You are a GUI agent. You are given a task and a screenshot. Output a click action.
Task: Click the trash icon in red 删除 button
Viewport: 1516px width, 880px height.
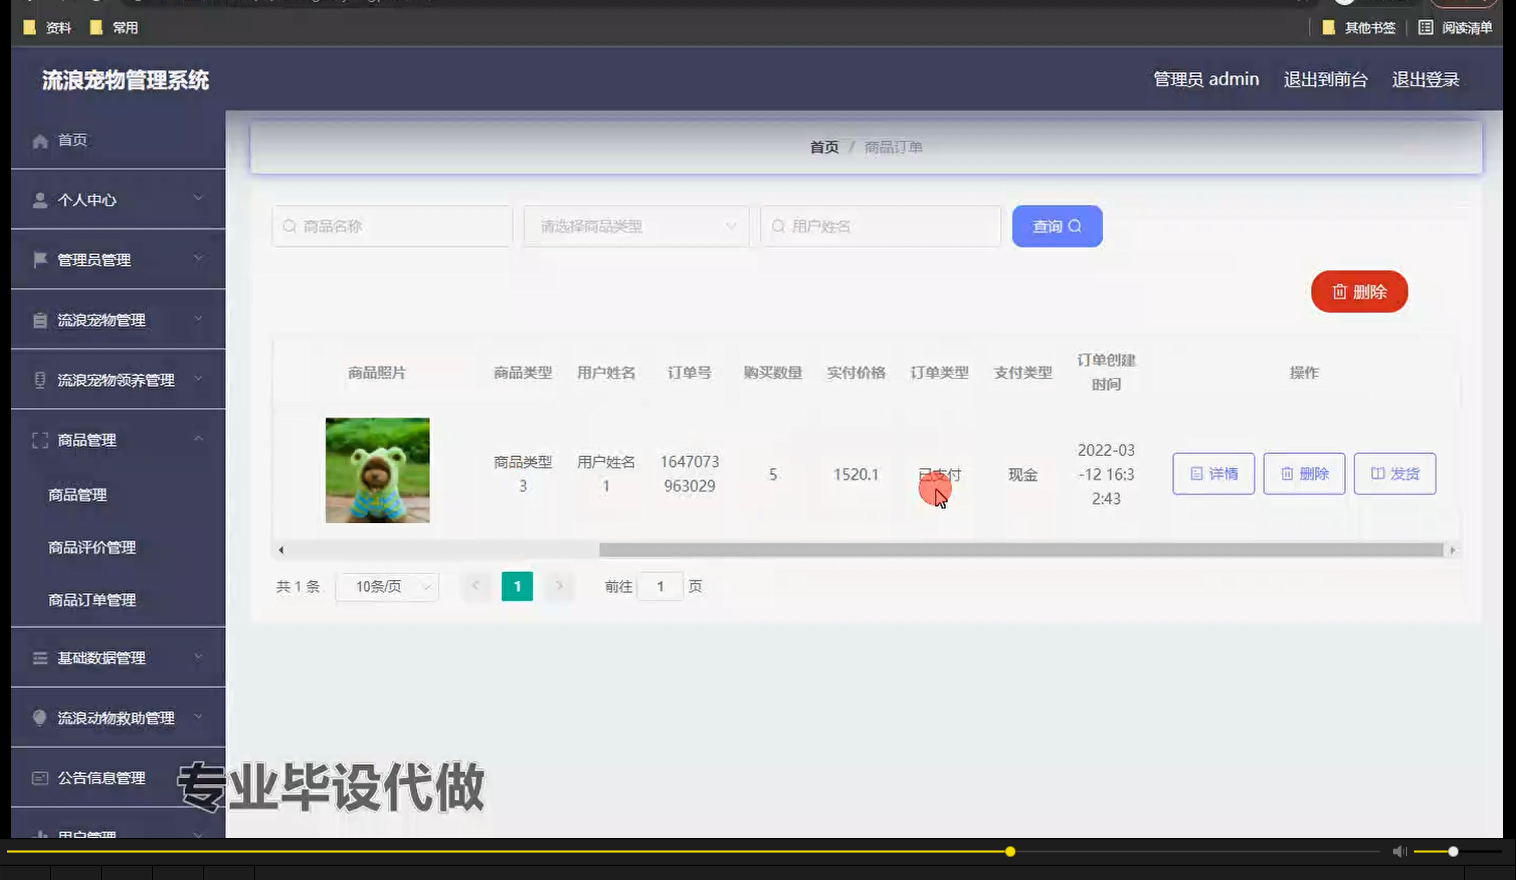pyautogui.click(x=1340, y=291)
